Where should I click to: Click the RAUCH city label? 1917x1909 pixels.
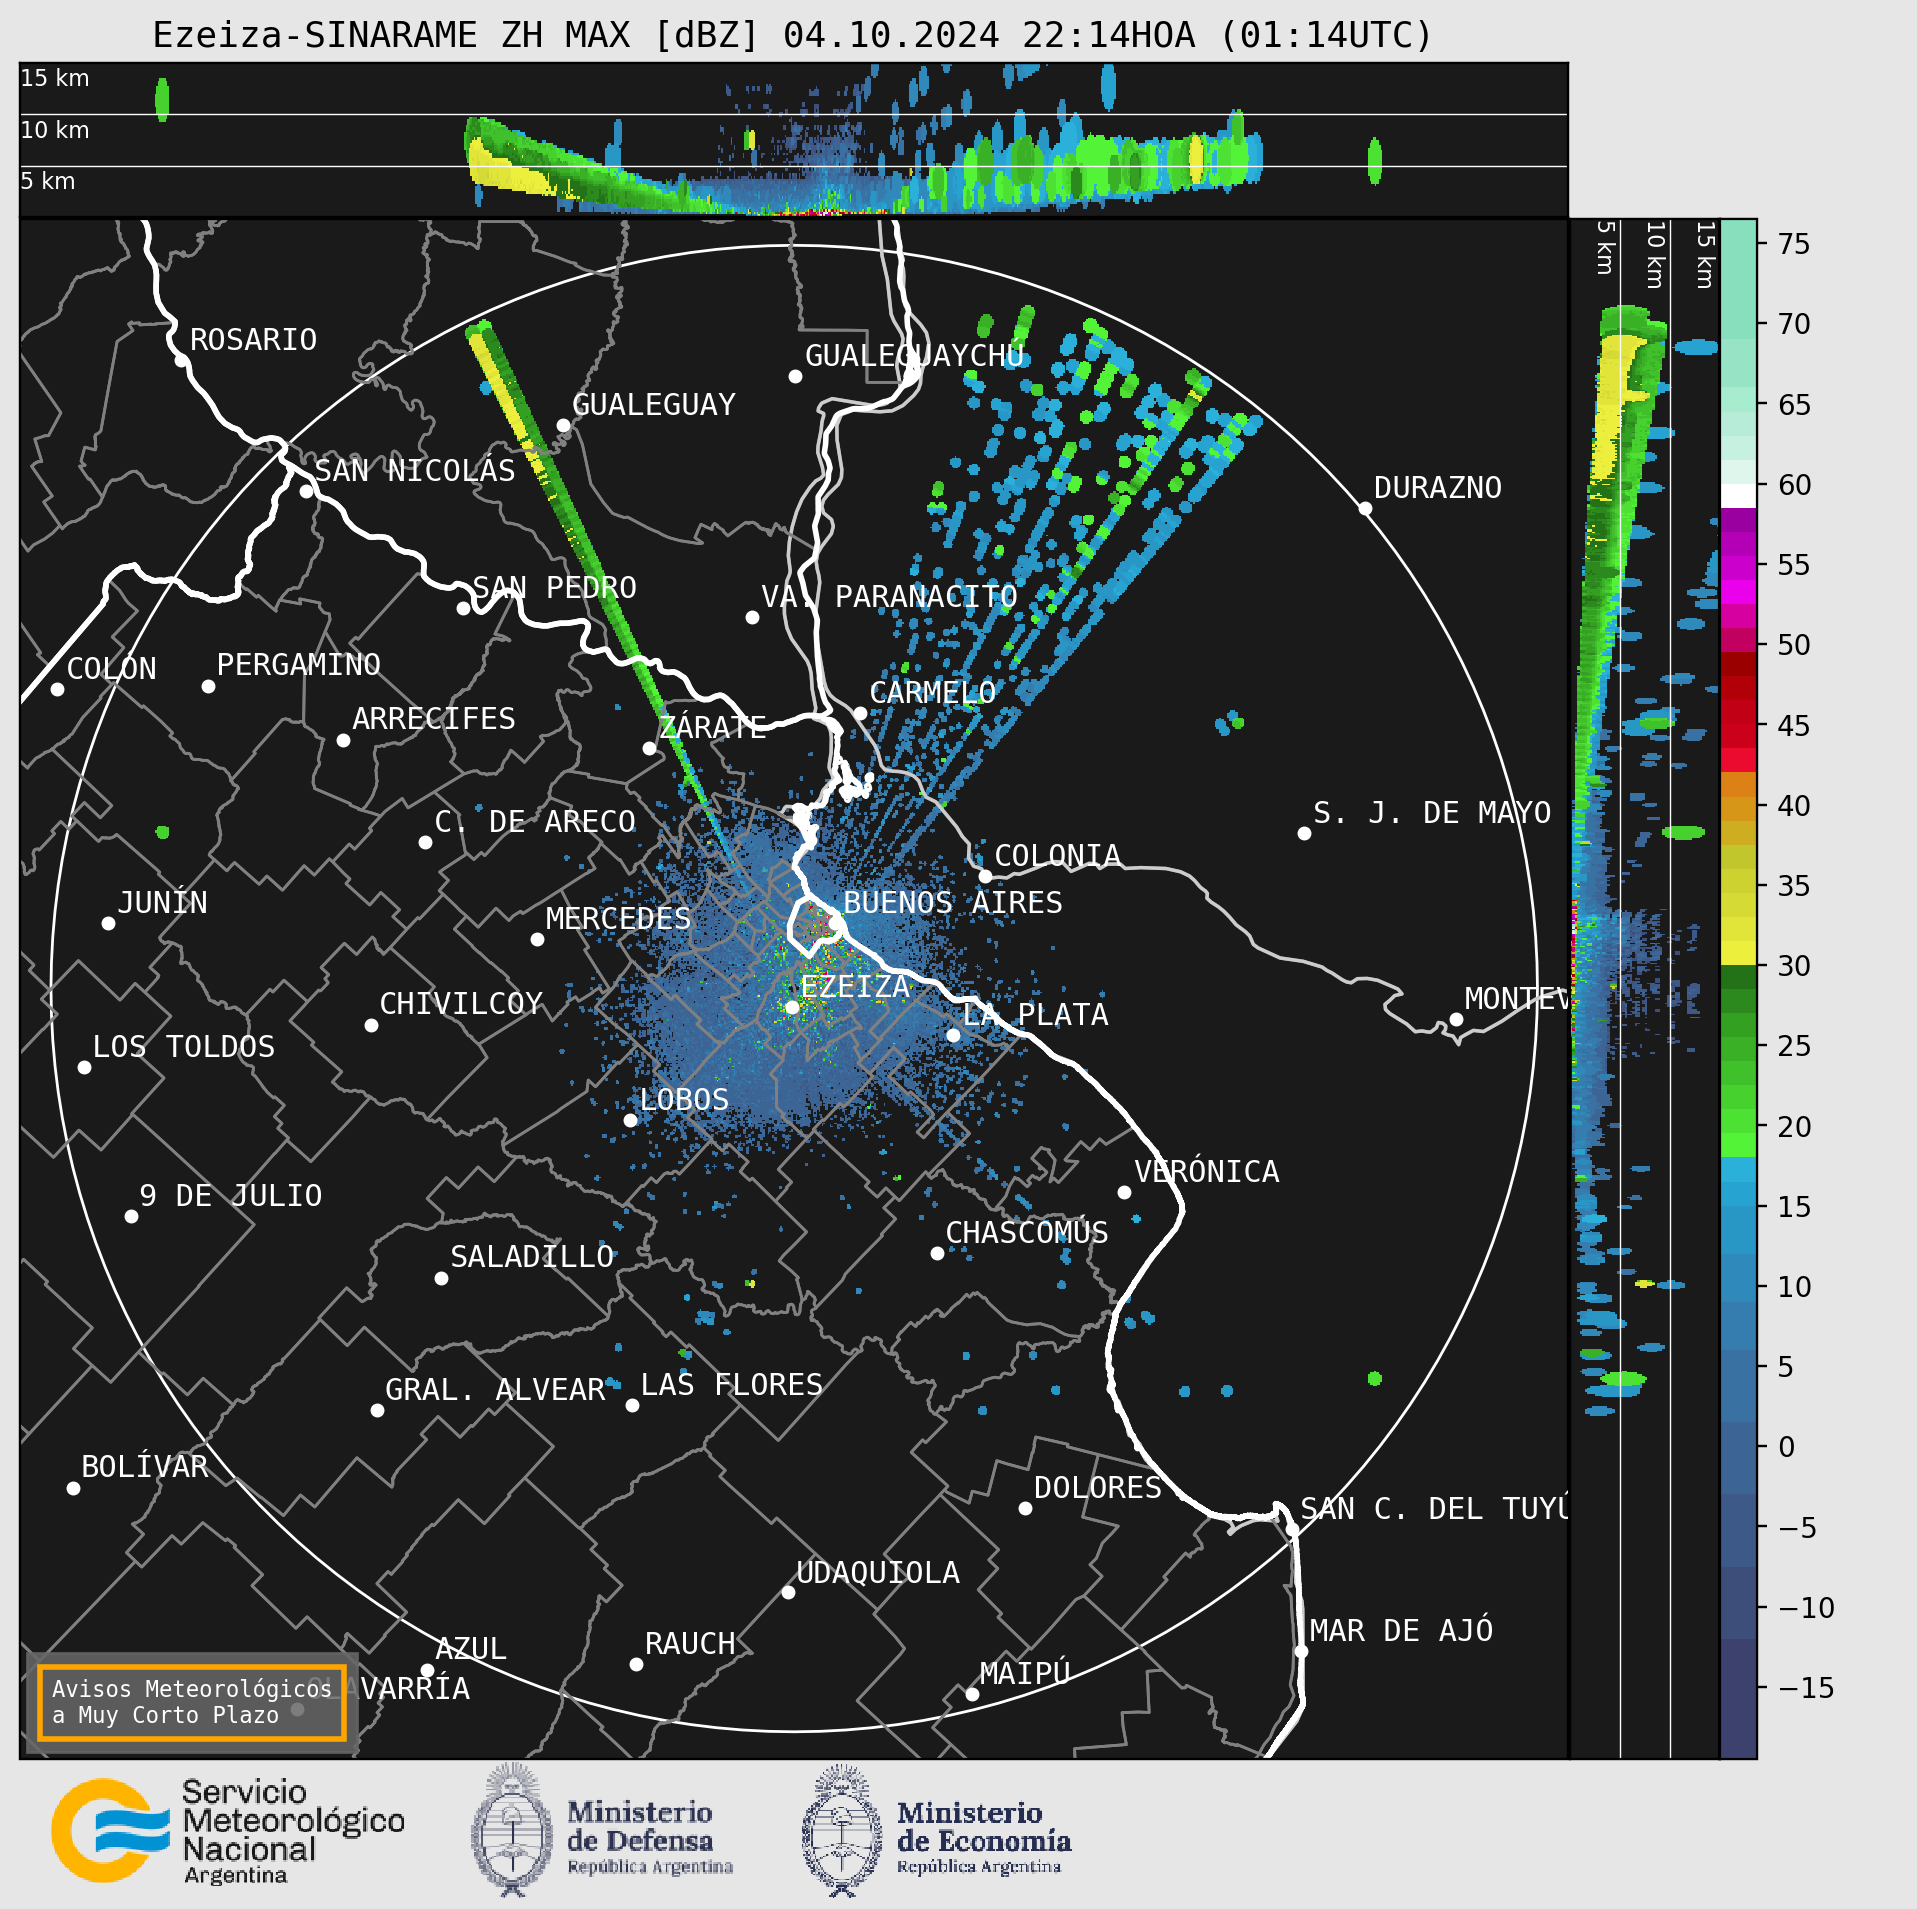pos(690,1644)
